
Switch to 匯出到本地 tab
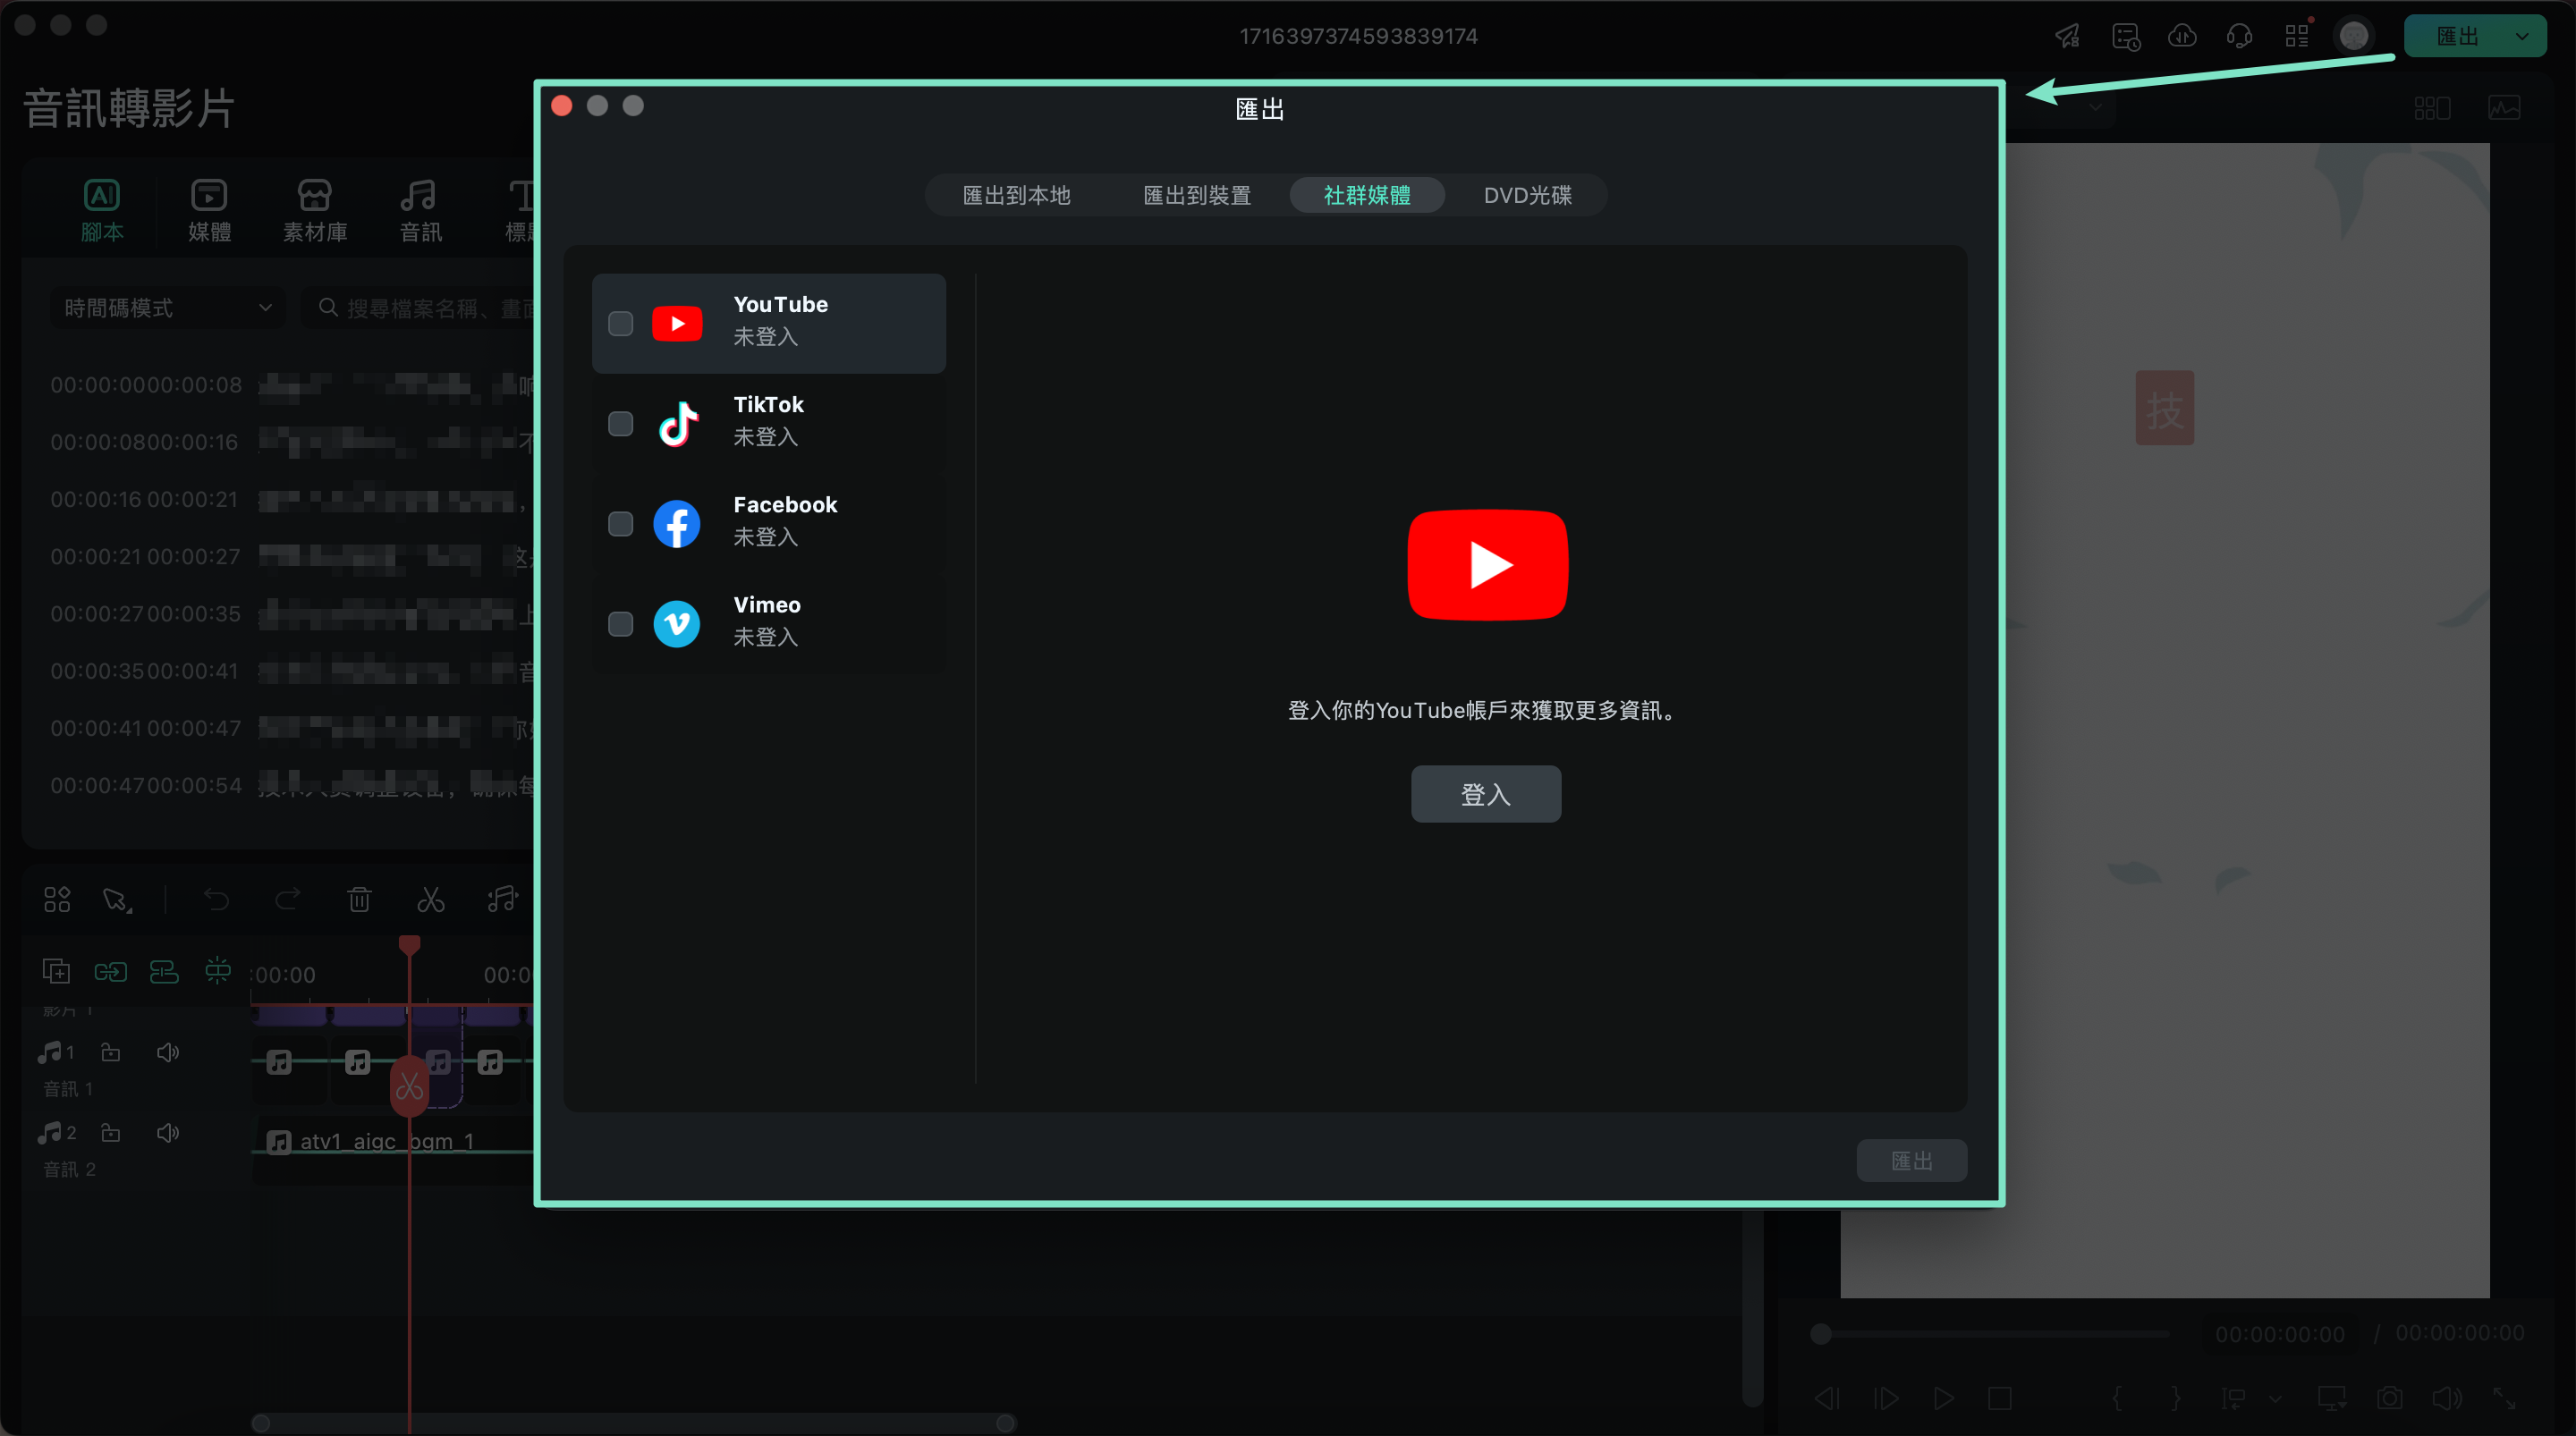tap(1016, 195)
